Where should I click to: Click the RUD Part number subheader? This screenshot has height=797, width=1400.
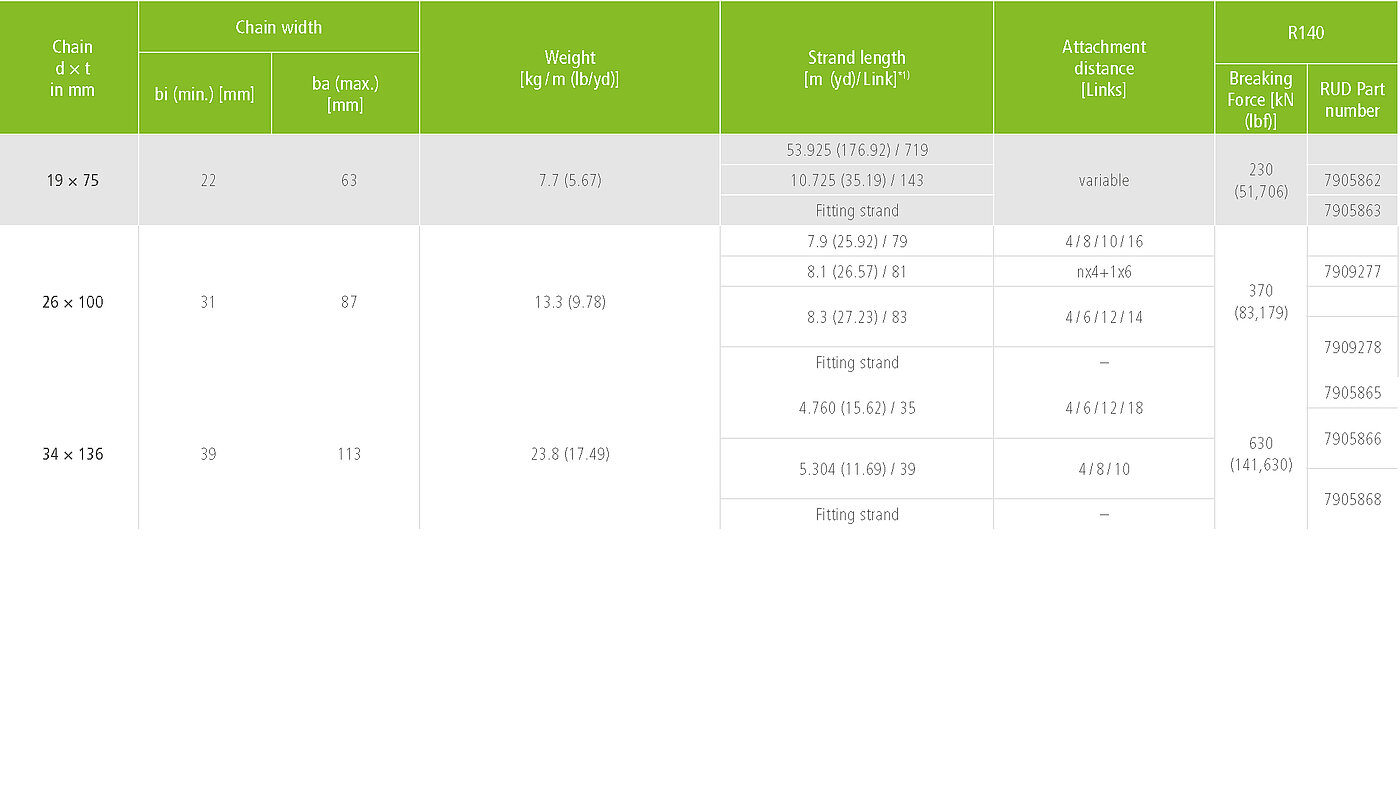1353,99
